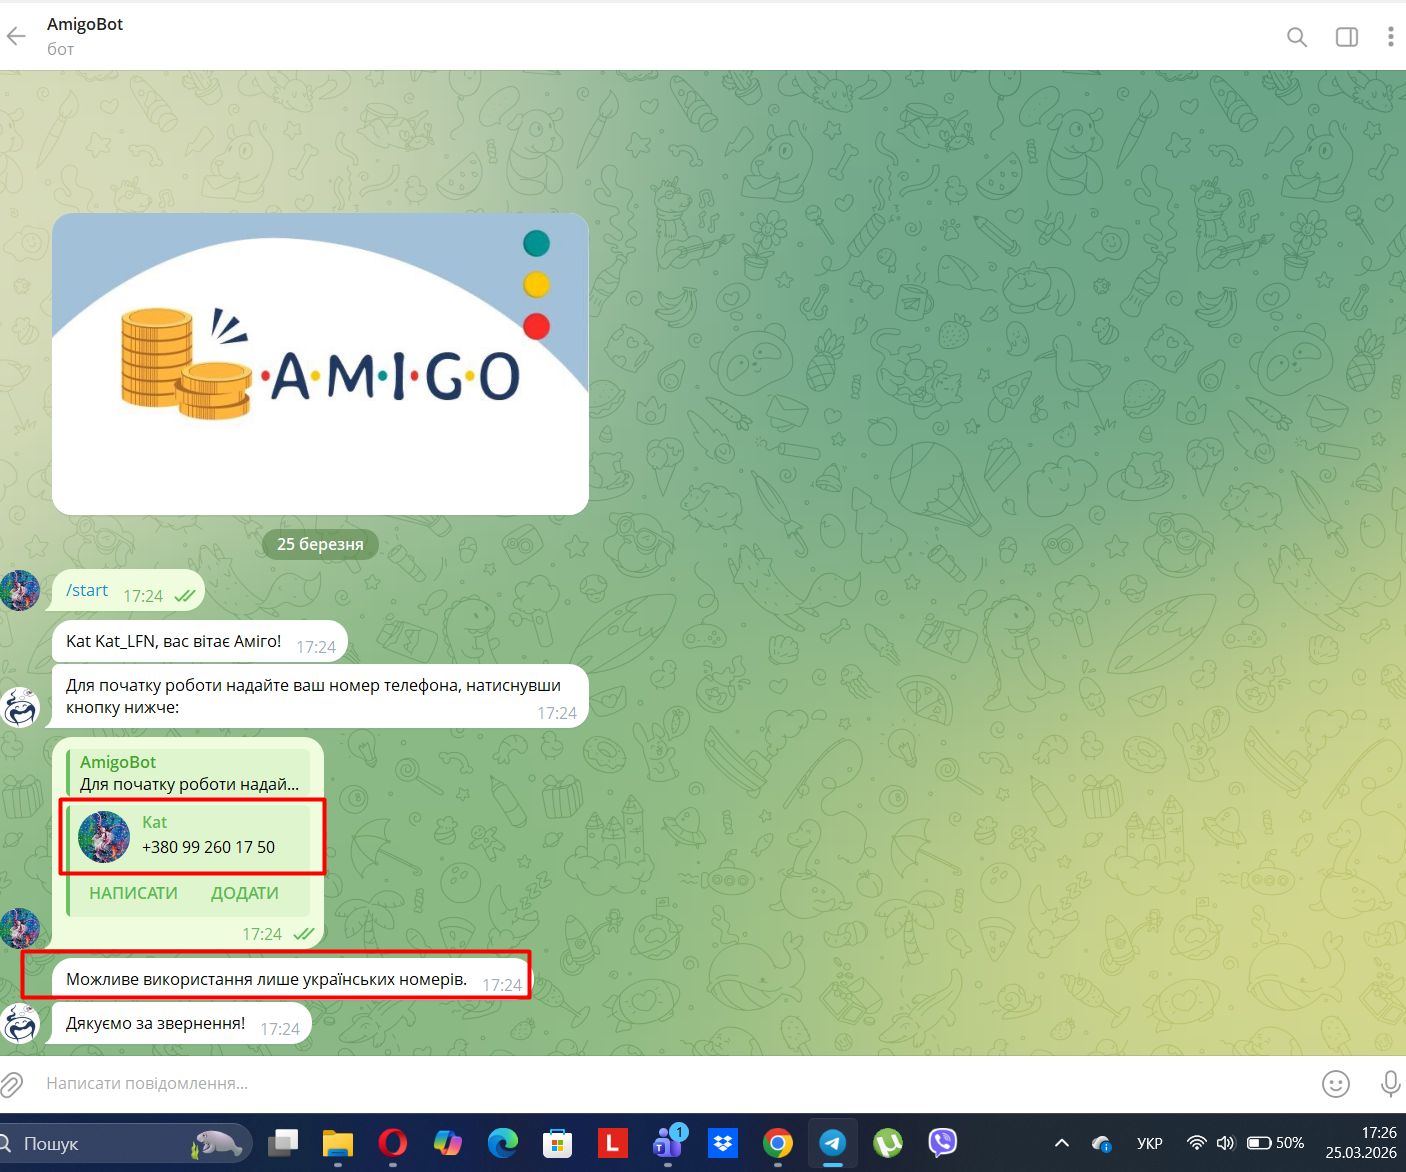Toggle the right sidebar panel icon

[x=1347, y=37]
